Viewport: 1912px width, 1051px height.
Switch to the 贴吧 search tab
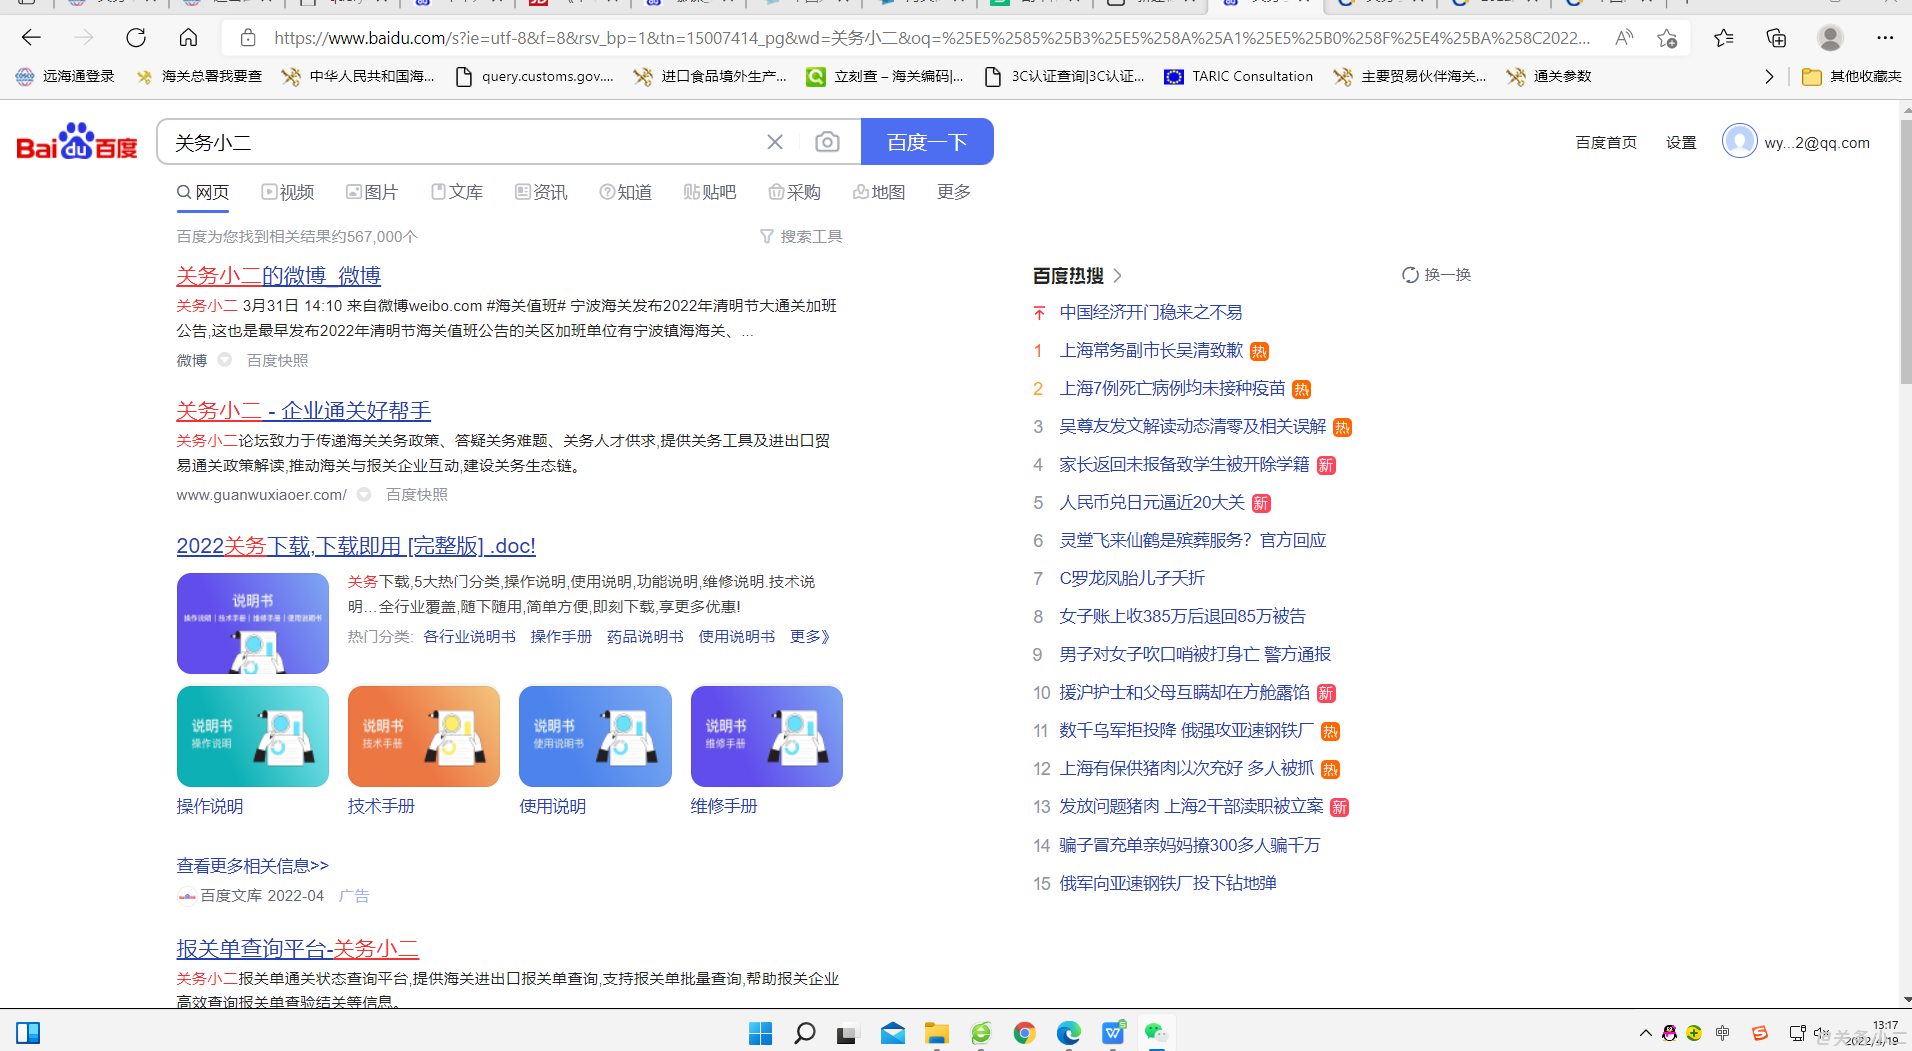tap(710, 192)
